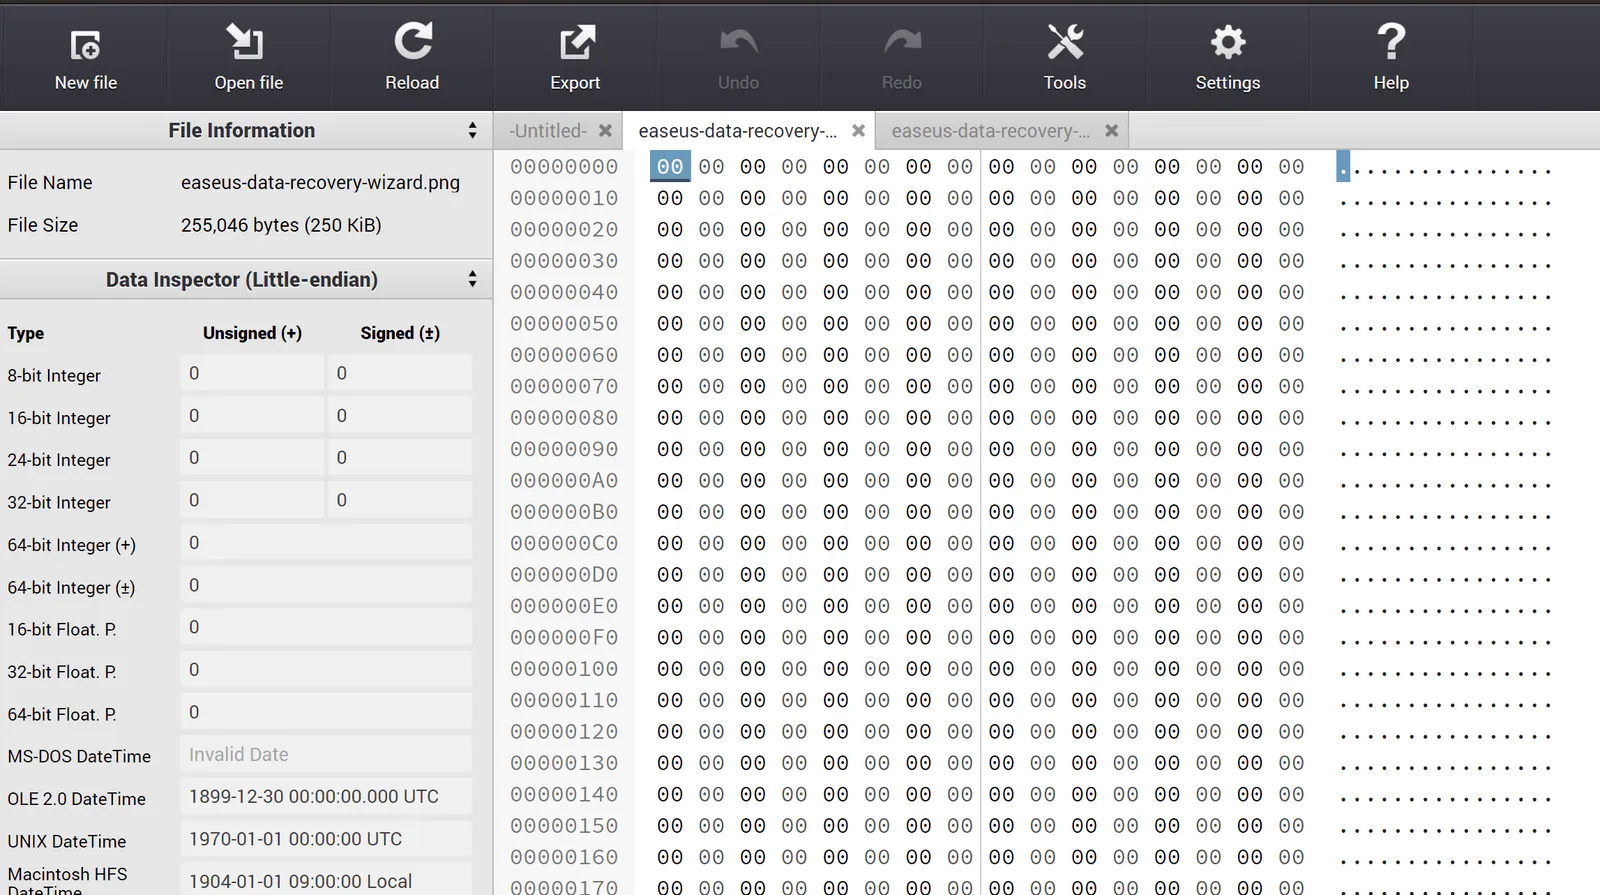This screenshot has width=1600, height=895.
Task: Click the 32-bit Integer unsigned value field
Action: (252, 500)
